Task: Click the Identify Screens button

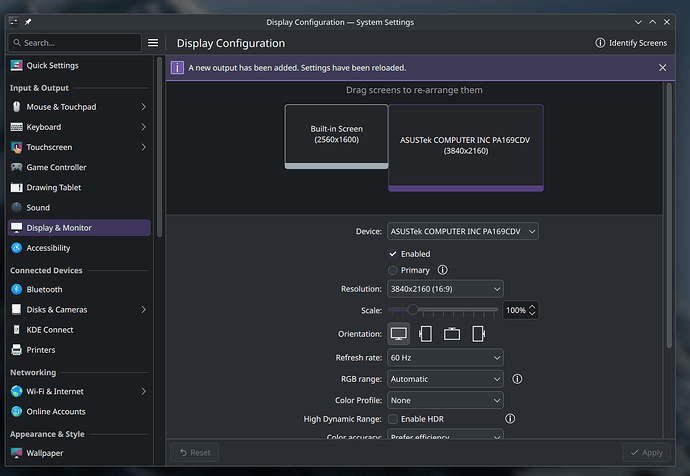Action: (x=631, y=43)
